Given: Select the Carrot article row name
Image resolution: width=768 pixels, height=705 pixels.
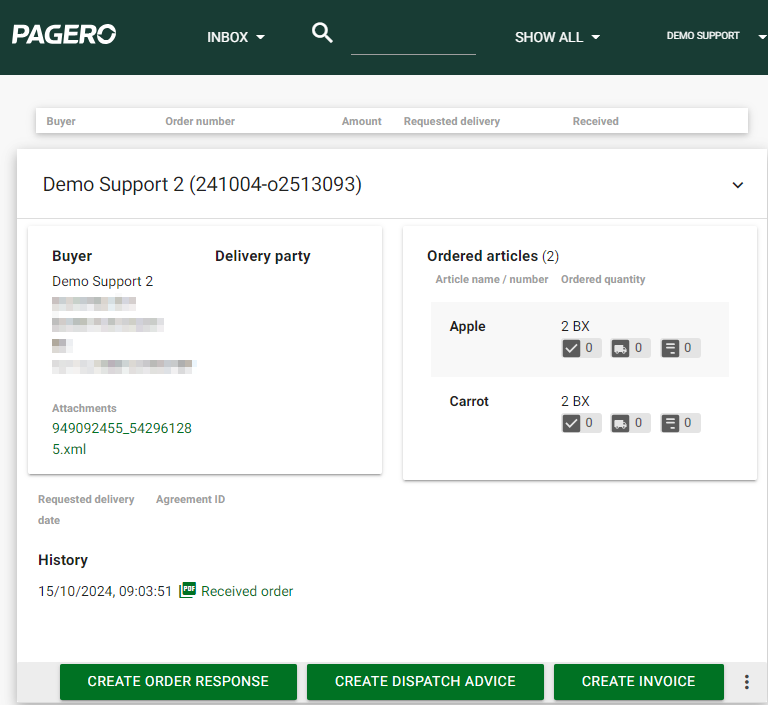Looking at the screenshot, I should 469,401.
